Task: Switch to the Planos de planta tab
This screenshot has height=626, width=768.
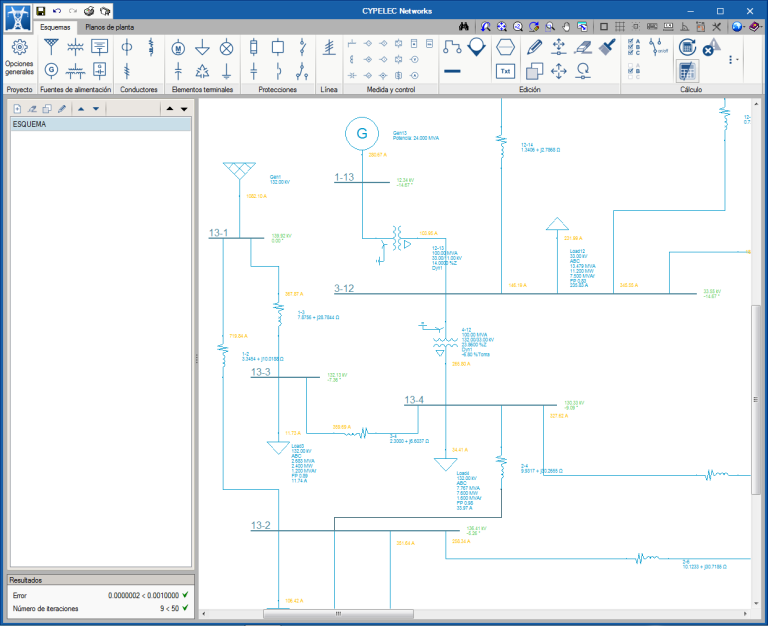Action: pos(109,27)
